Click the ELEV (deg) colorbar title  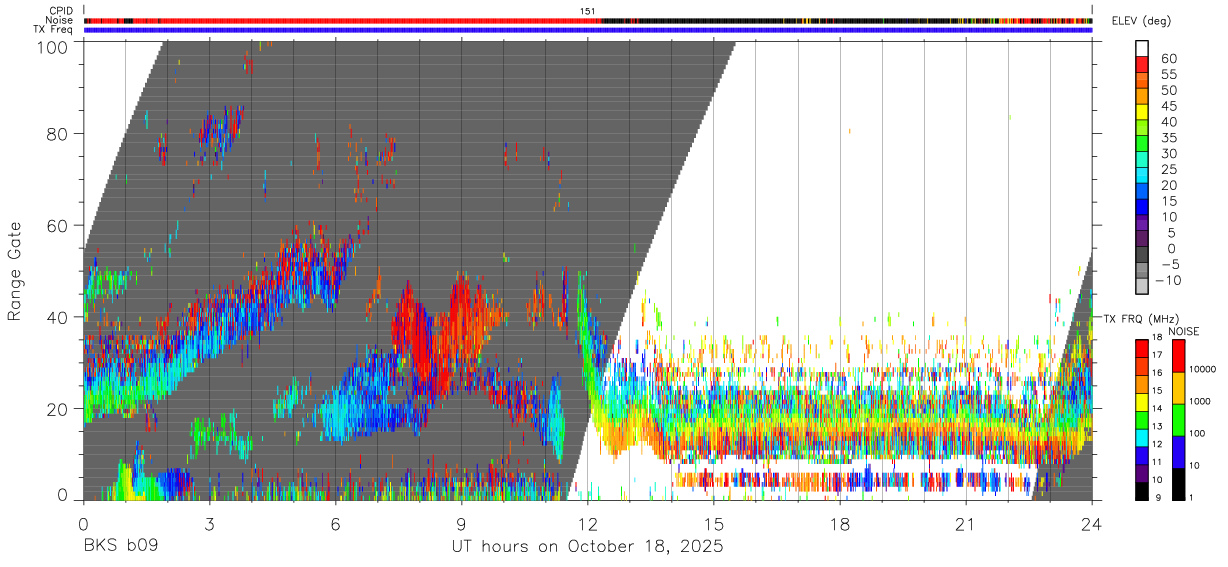(1142, 21)
